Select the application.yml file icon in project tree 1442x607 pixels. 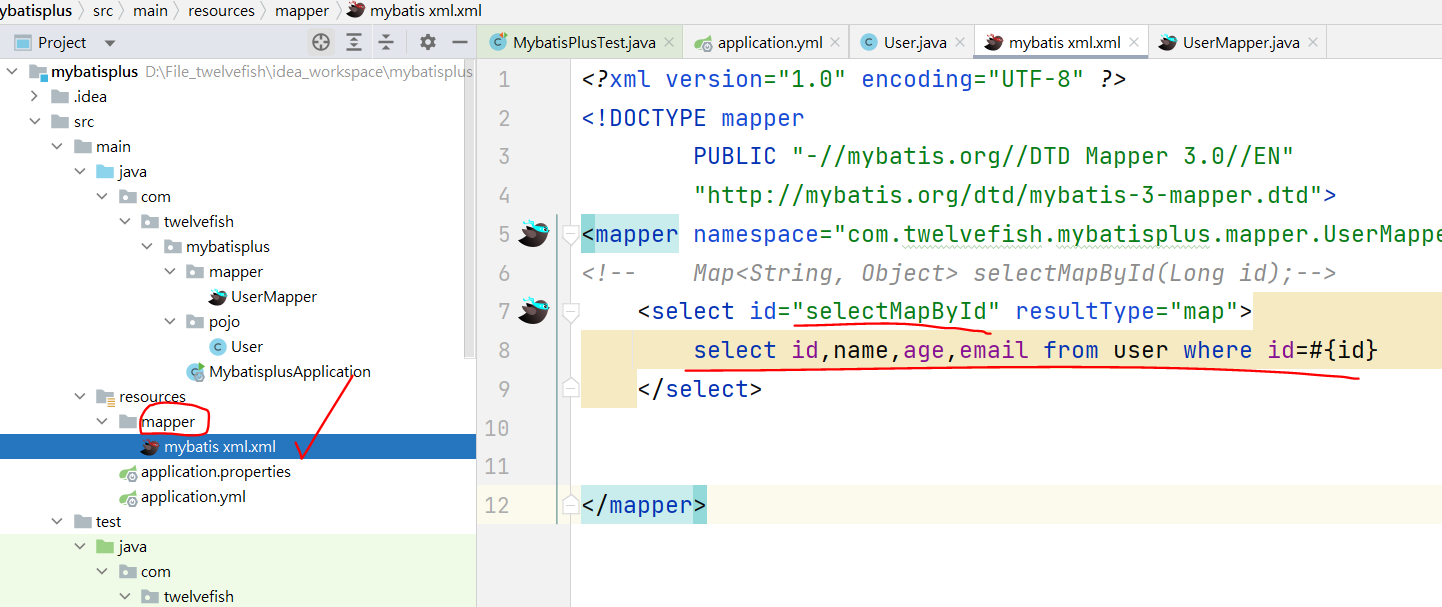(127, 497)
